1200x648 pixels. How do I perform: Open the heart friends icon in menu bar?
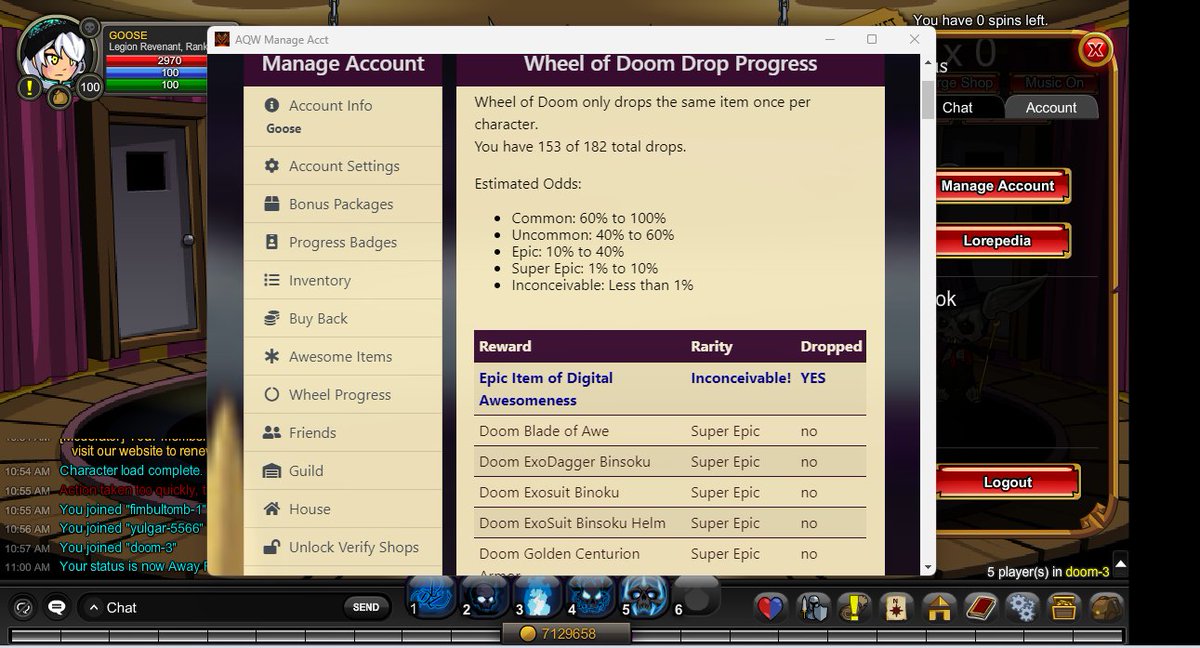tap(770, 607)
